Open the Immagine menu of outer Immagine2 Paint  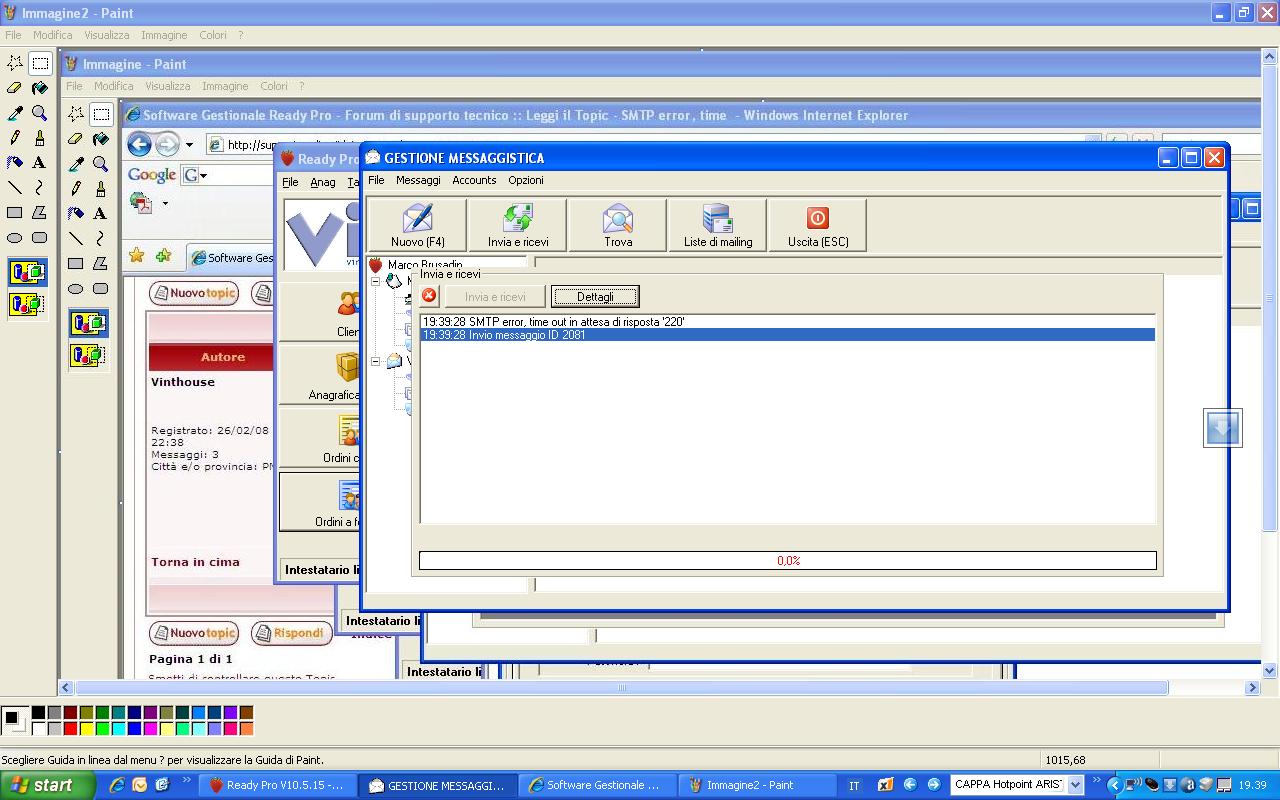(164, 35)
